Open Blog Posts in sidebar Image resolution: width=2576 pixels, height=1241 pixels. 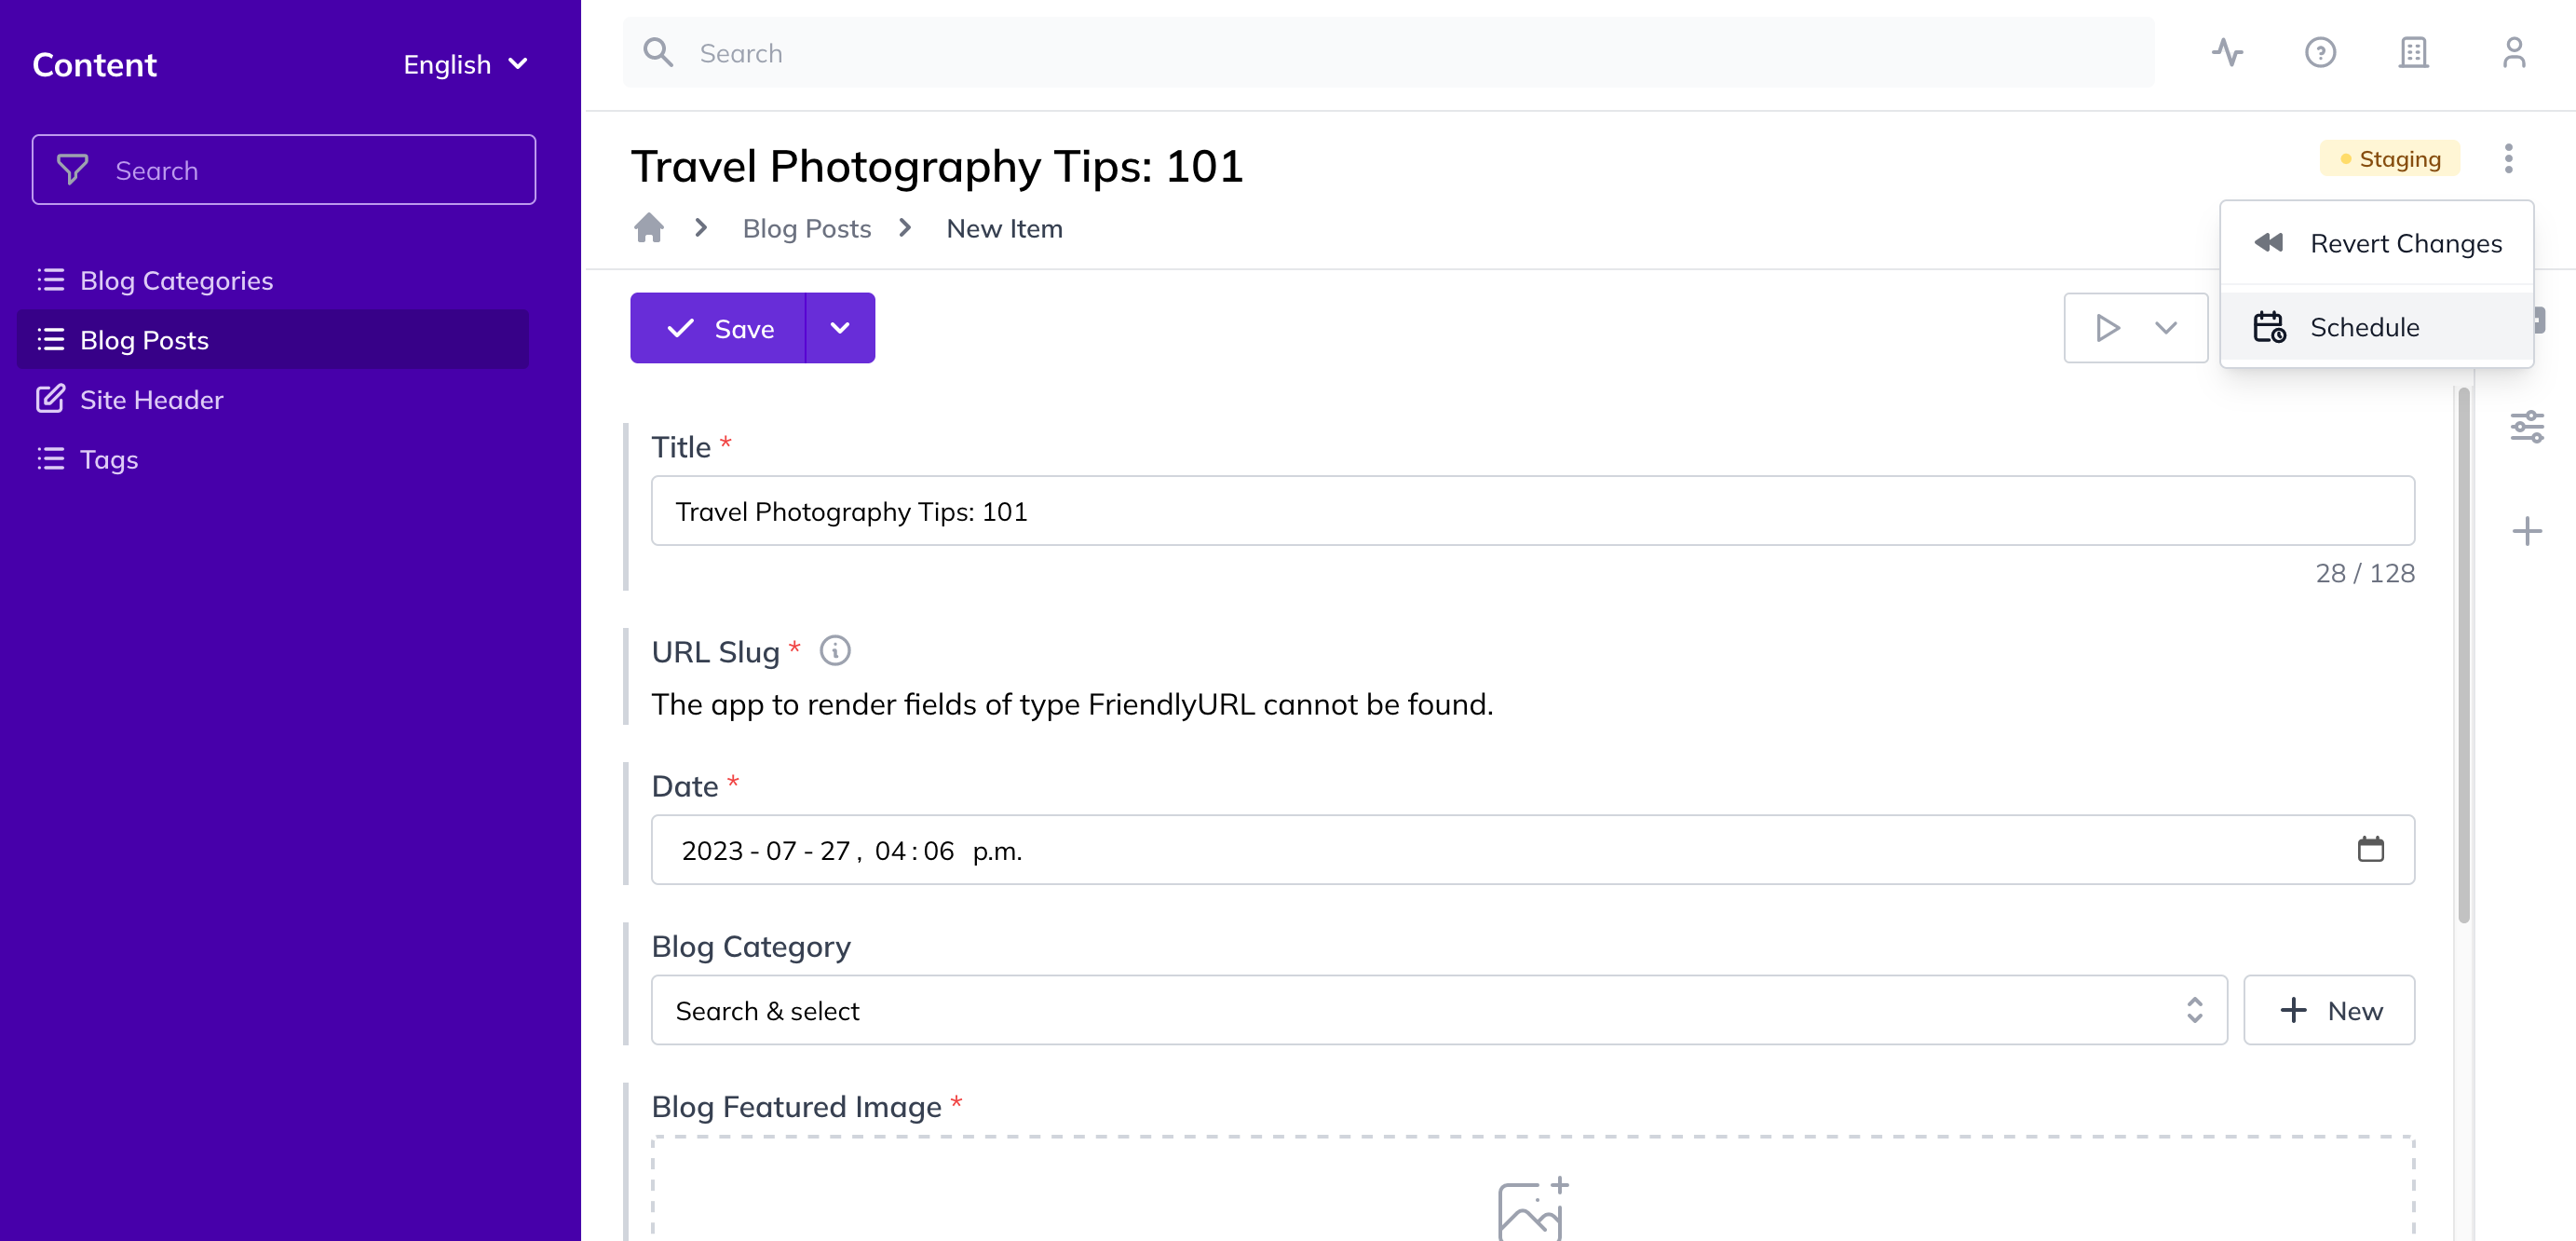[x=273, y=340]
